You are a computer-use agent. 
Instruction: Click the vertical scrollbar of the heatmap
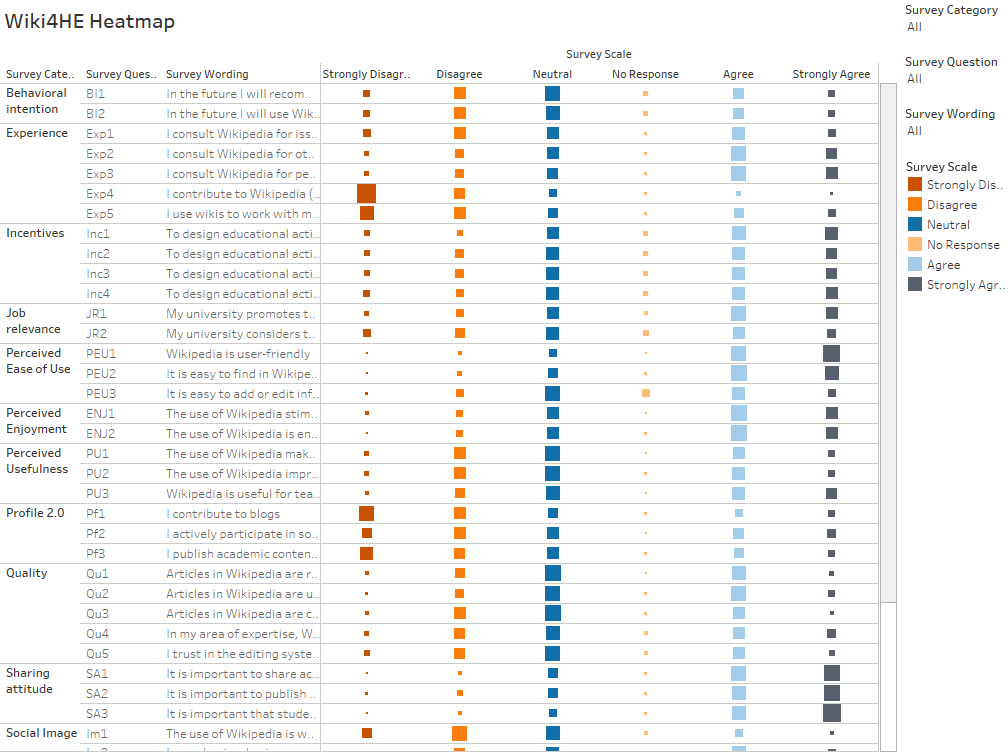point(888,343)
